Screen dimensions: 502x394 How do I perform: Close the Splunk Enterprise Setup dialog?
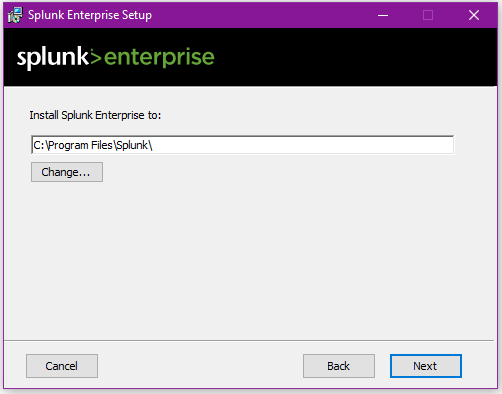[474, 15]
